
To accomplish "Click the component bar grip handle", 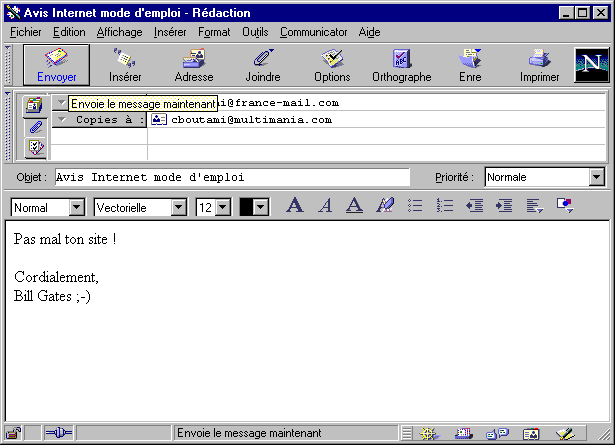I will coord(407,434).
